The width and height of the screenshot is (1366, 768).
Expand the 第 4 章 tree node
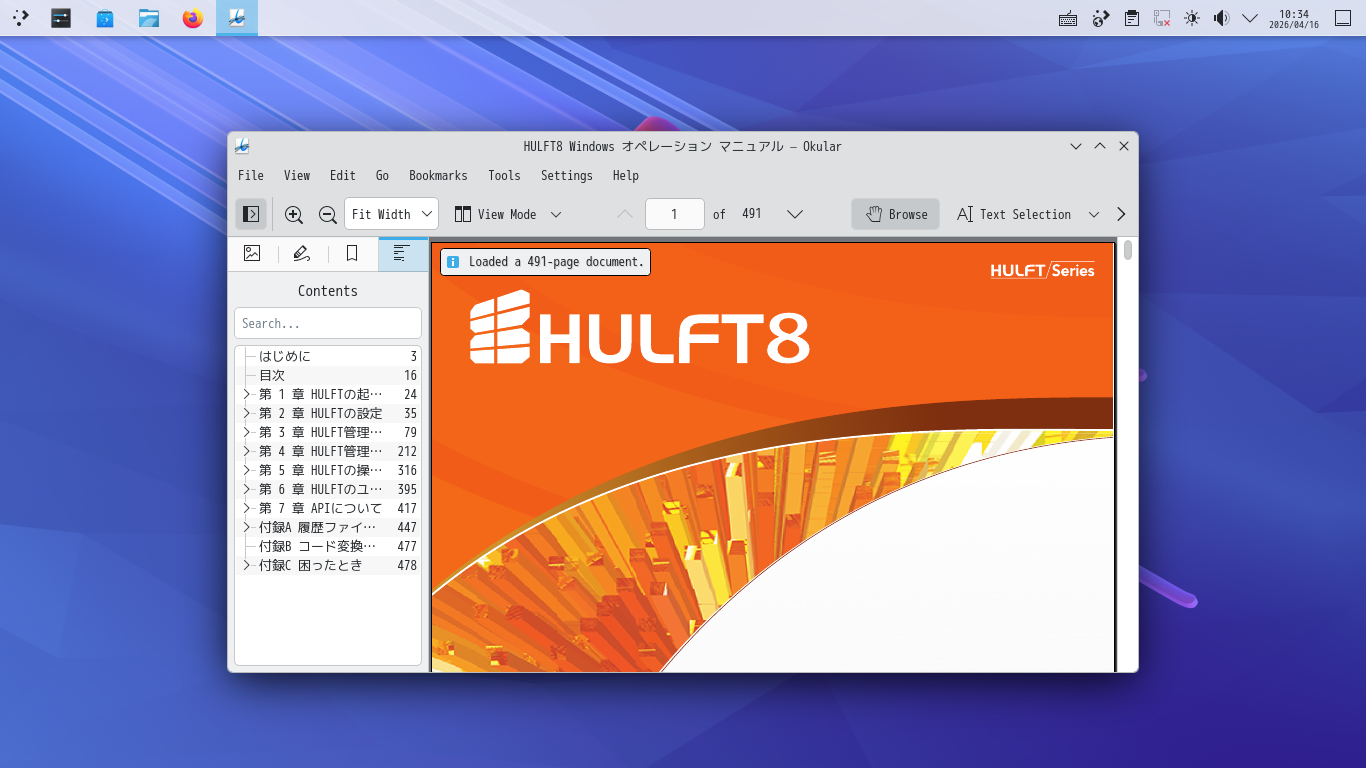247,451
